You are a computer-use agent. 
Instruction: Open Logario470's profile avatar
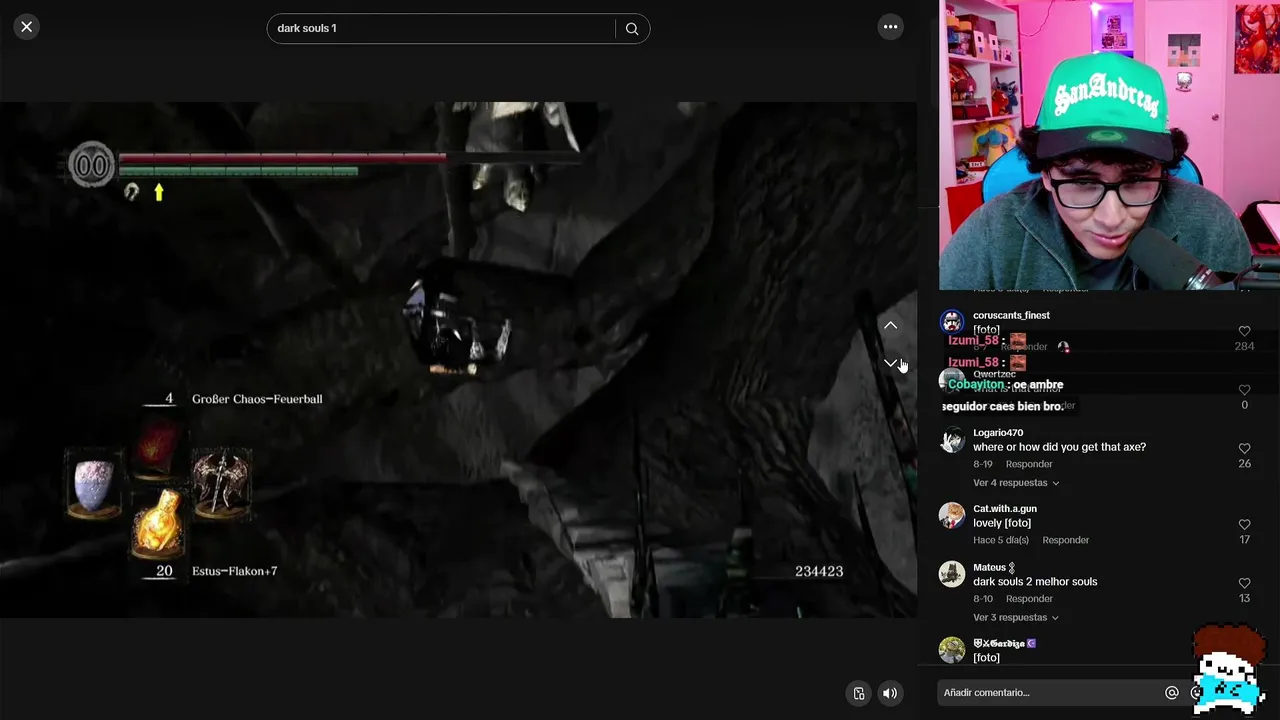click(952, 440)
